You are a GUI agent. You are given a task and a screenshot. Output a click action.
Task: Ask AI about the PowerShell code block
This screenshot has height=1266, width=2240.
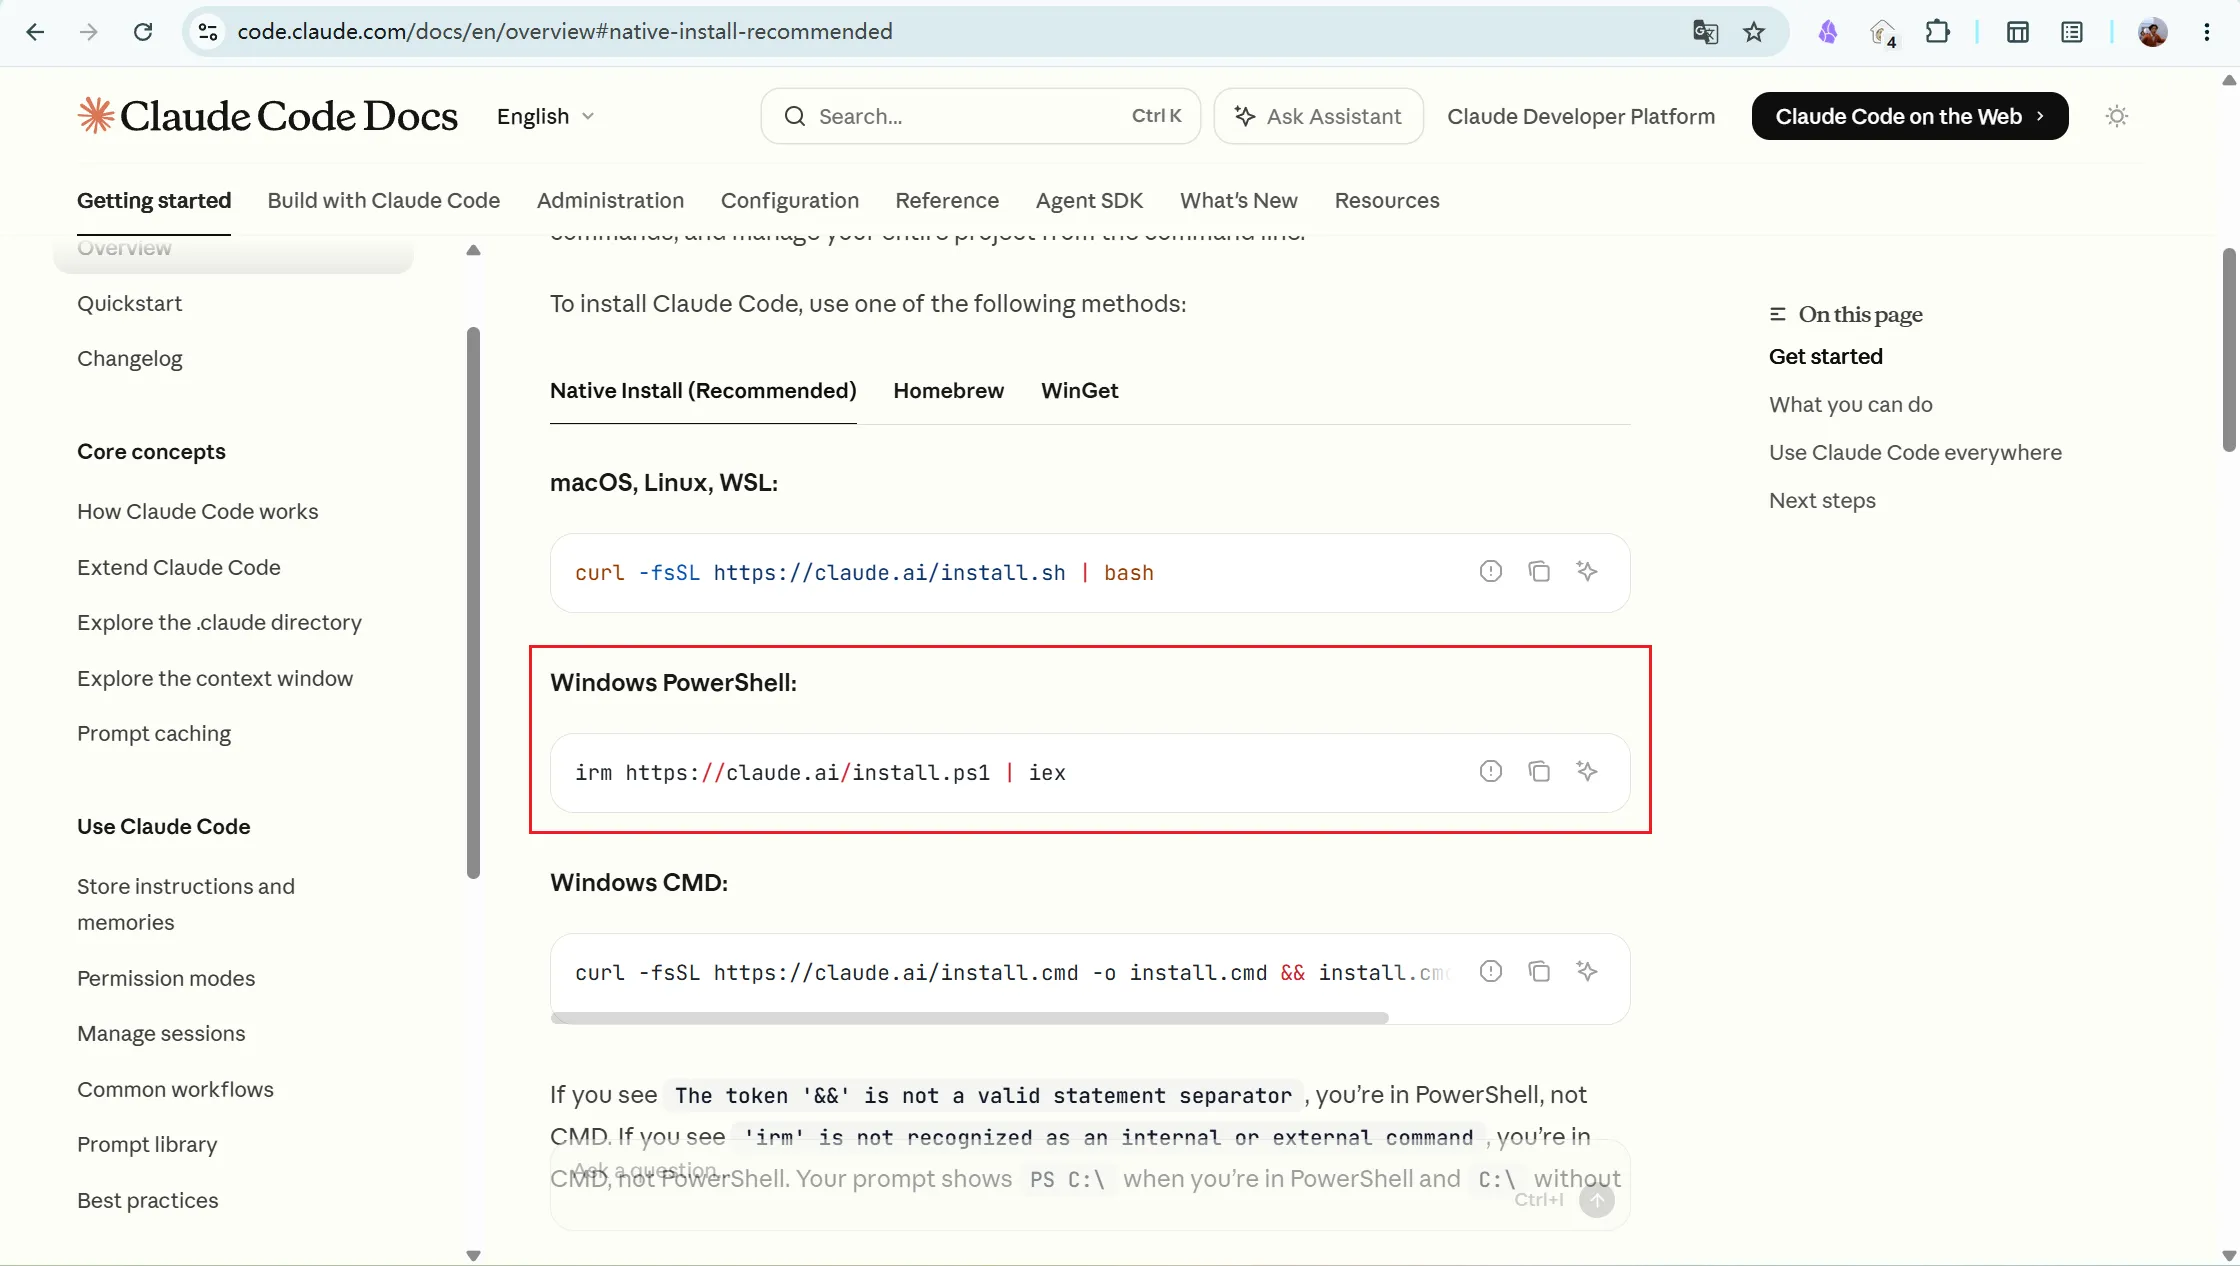pos(1587,771)
